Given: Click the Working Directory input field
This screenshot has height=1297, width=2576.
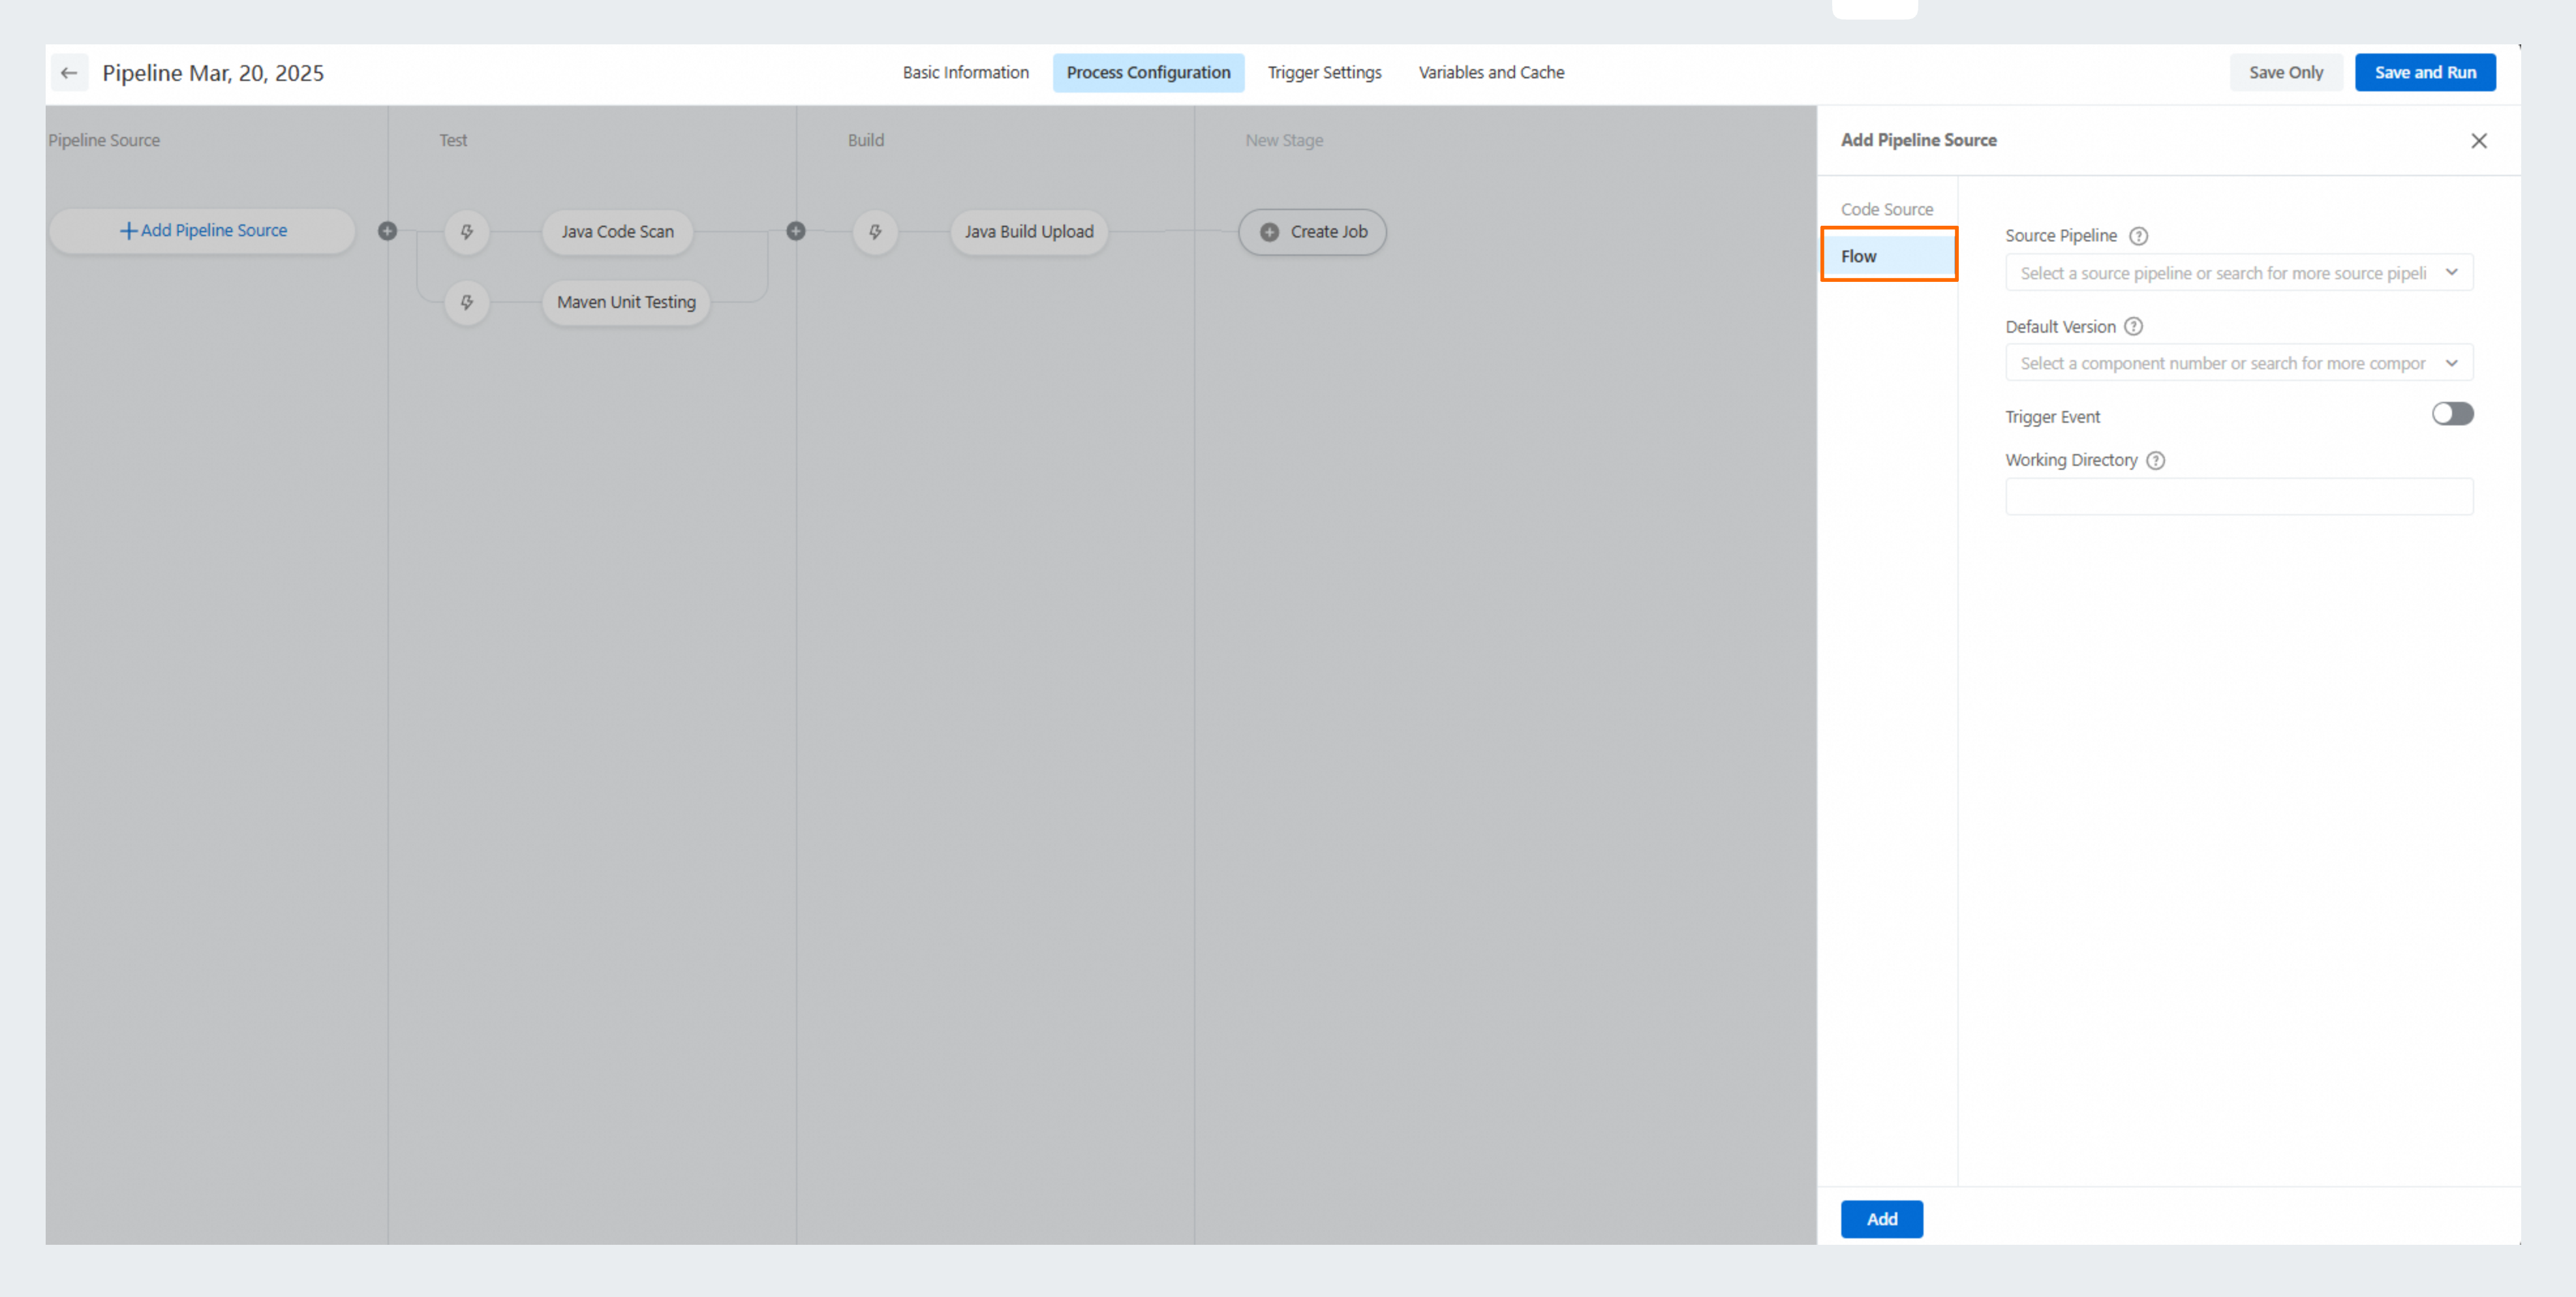Looking at the screenshot, I should (x=2238, y=497).
